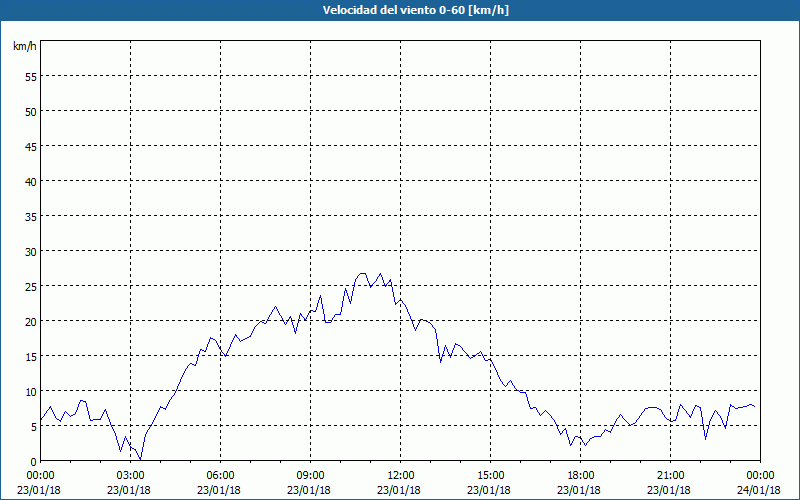Click the 15:00 time label on the x-axis
800x500 pixels.
(490, 475)
